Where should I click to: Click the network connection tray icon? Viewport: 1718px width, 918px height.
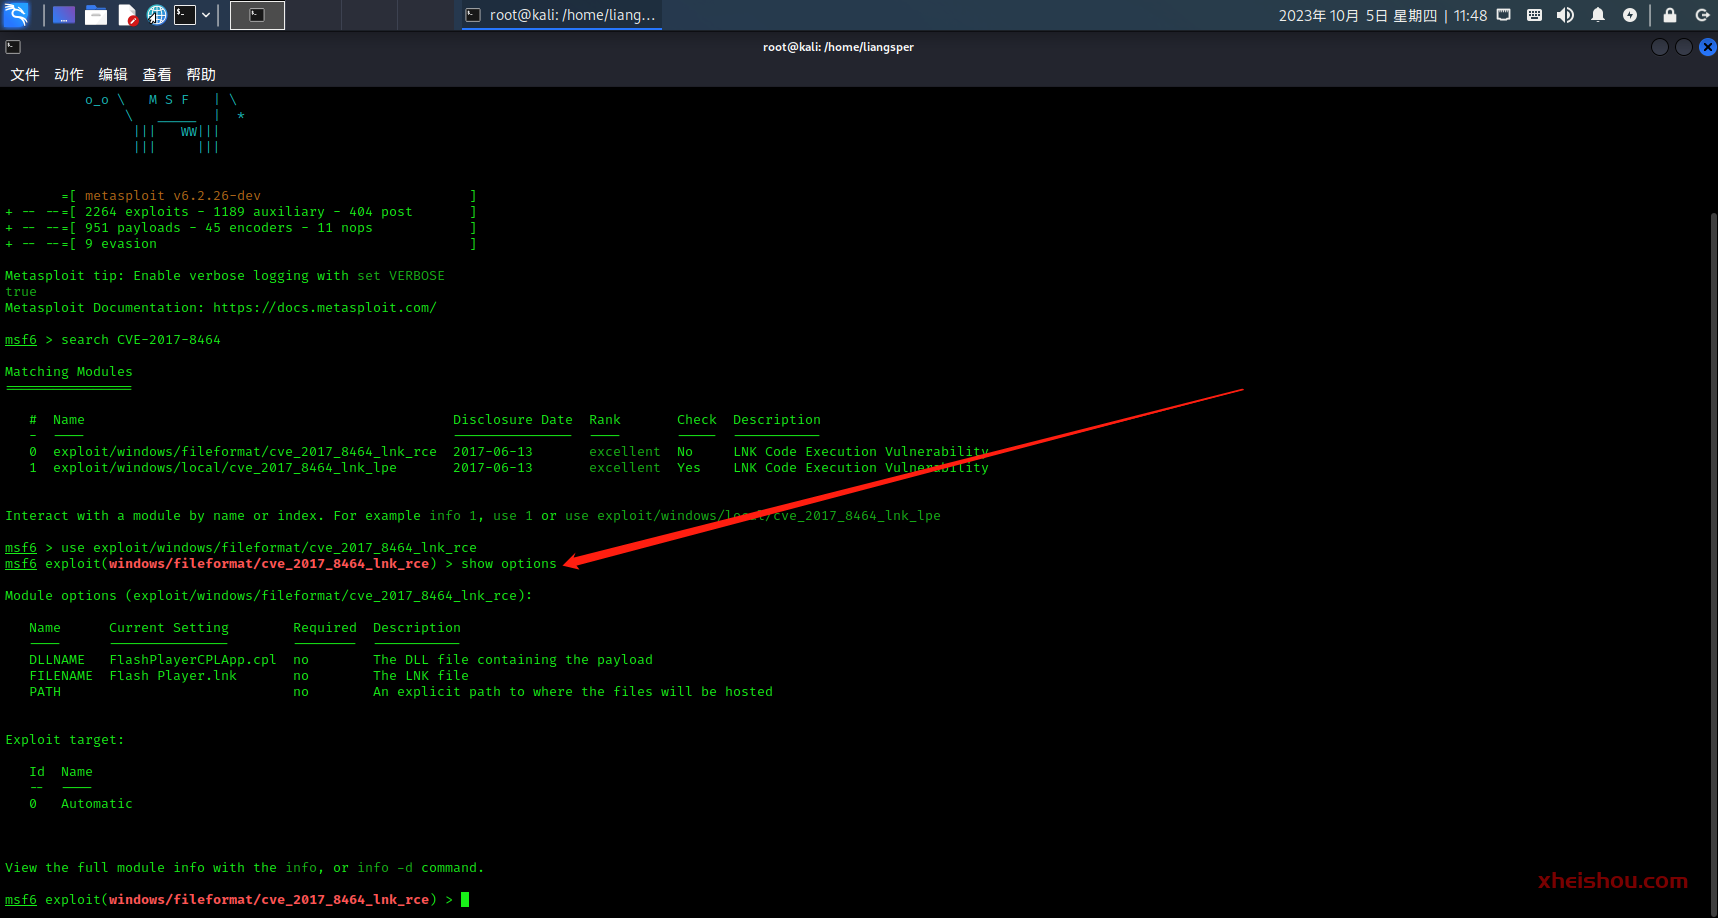(x=1503, y=15)
